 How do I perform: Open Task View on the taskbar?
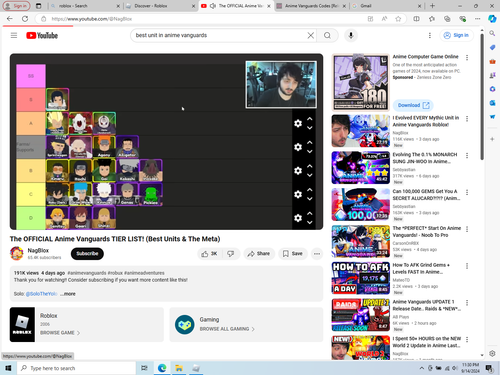pyautogui.click(x=144, y=368)
